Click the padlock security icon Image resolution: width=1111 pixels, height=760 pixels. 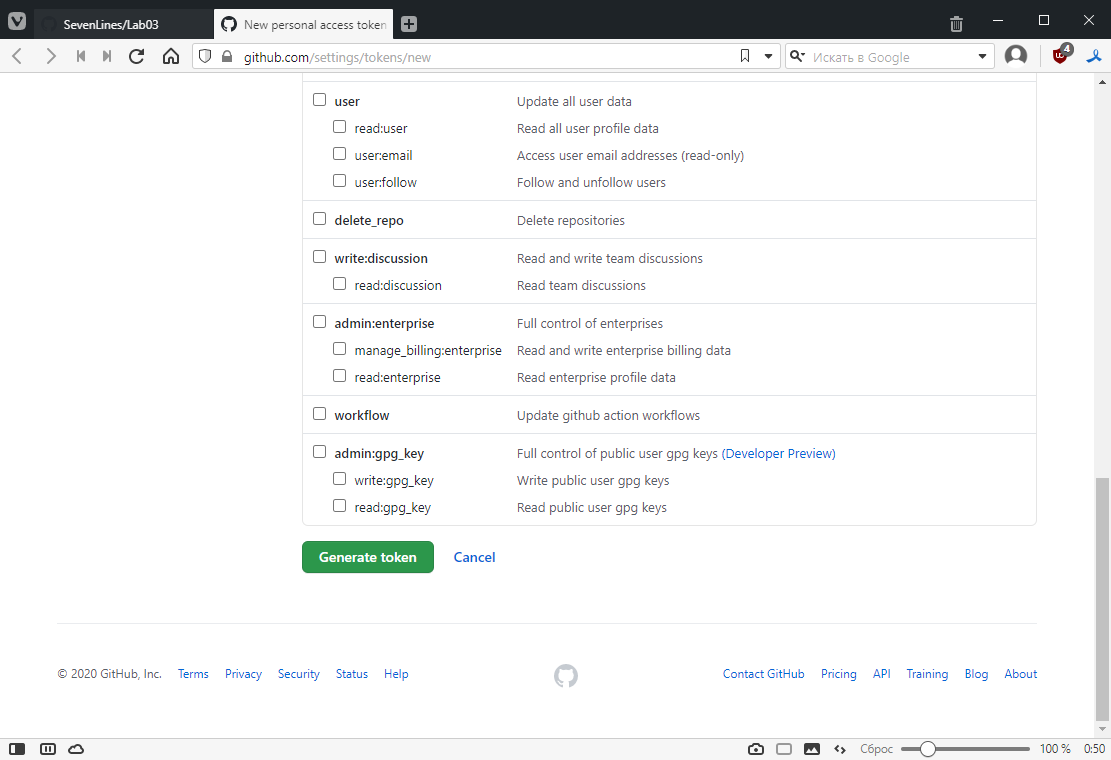(x=227, y=56)
